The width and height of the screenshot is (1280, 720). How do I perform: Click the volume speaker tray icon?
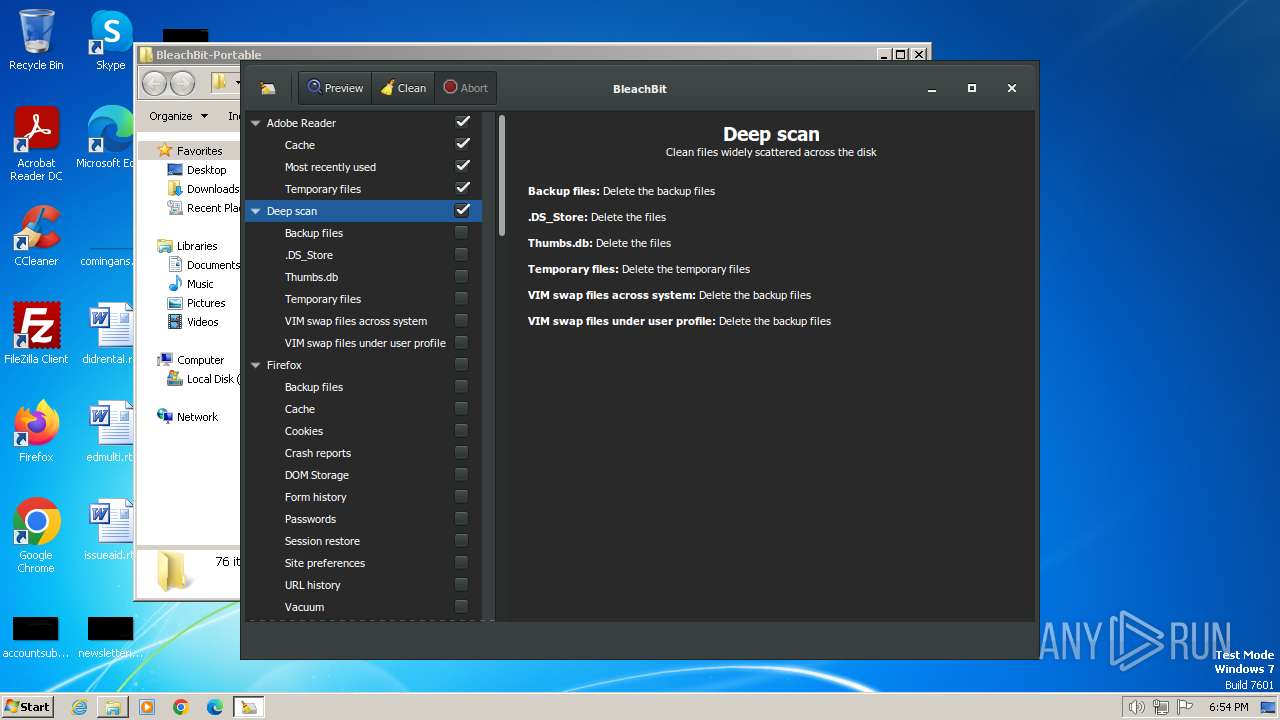pyautogui.click(x=1136, y=707)
